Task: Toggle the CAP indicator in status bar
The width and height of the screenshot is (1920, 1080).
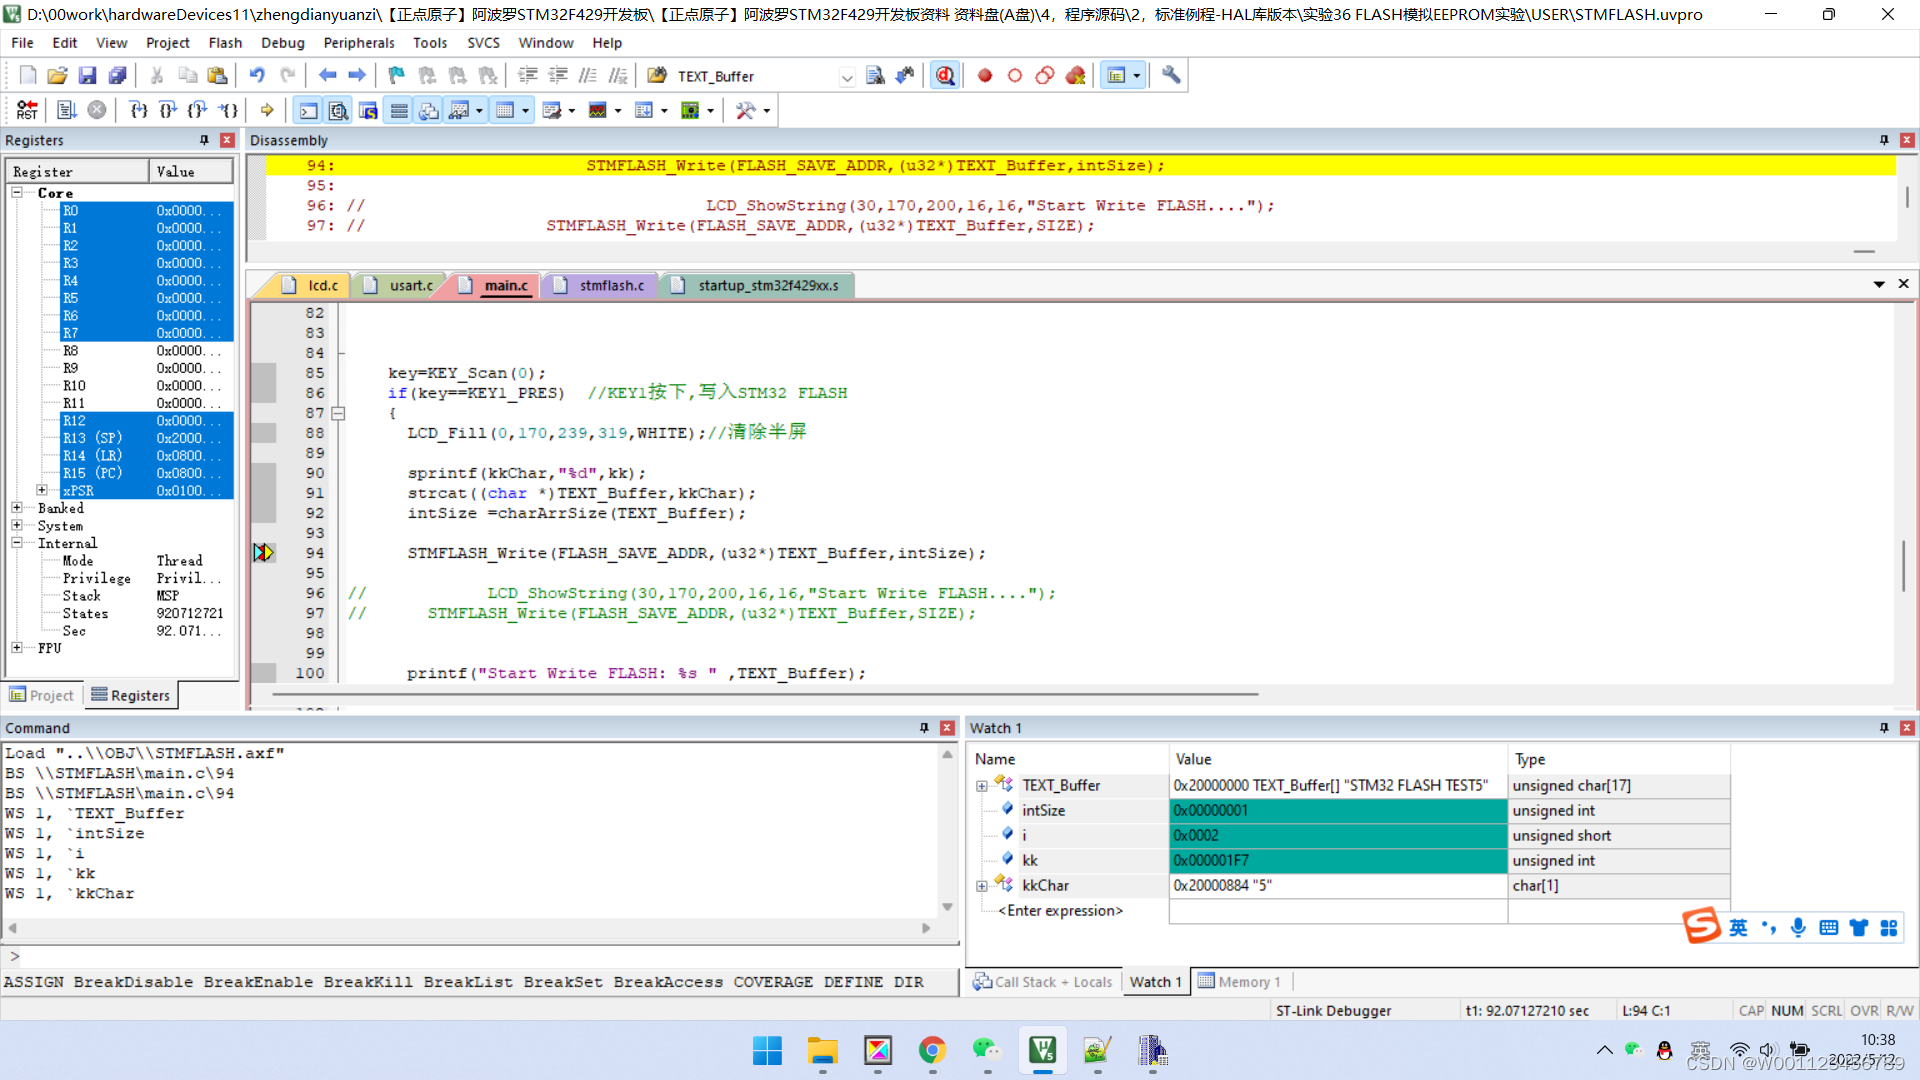Action: [1751, 1010]
